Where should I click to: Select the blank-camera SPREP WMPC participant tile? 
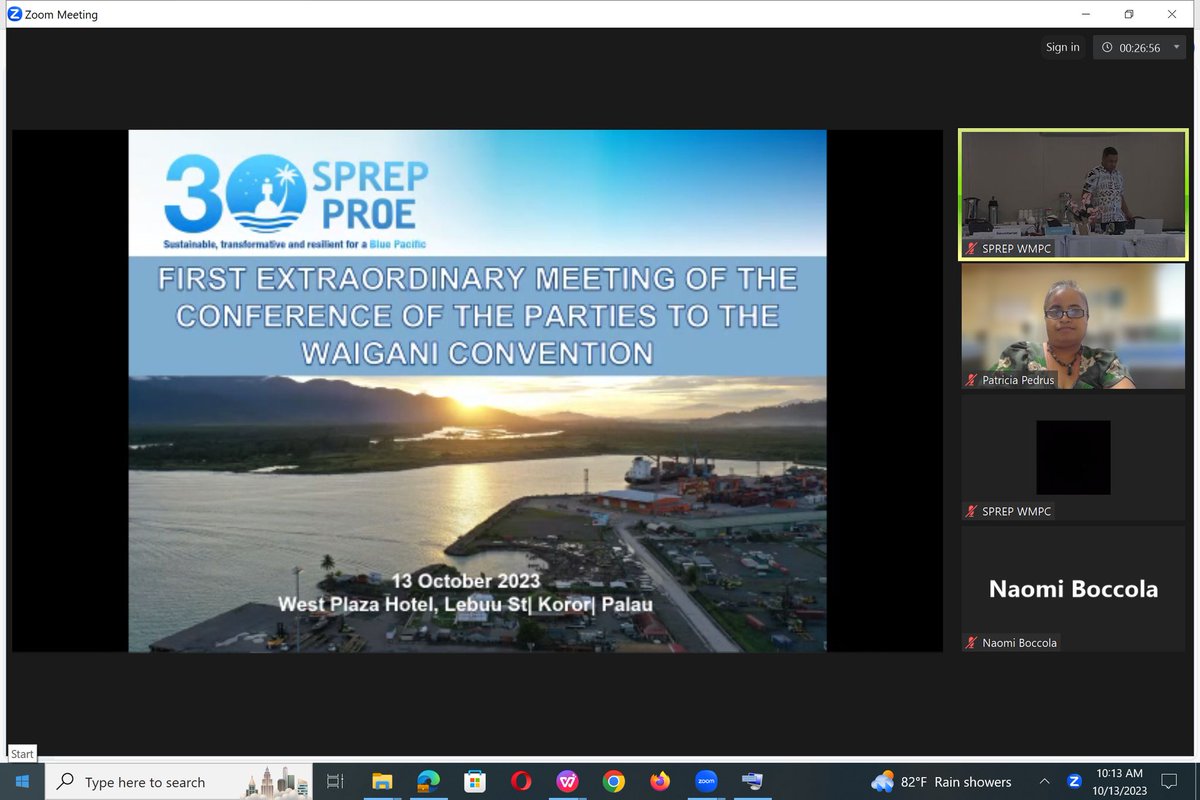coord(1073,457)
